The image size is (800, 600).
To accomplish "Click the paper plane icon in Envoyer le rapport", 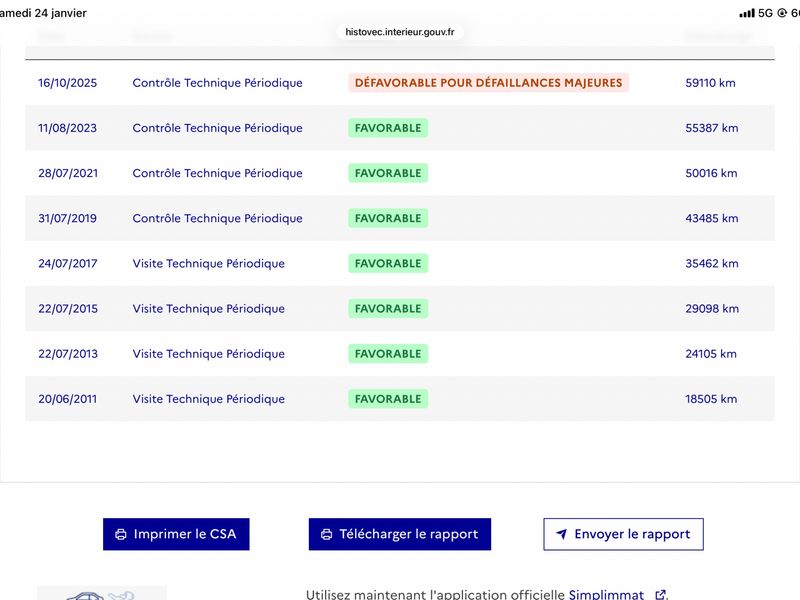I will 561,534.
